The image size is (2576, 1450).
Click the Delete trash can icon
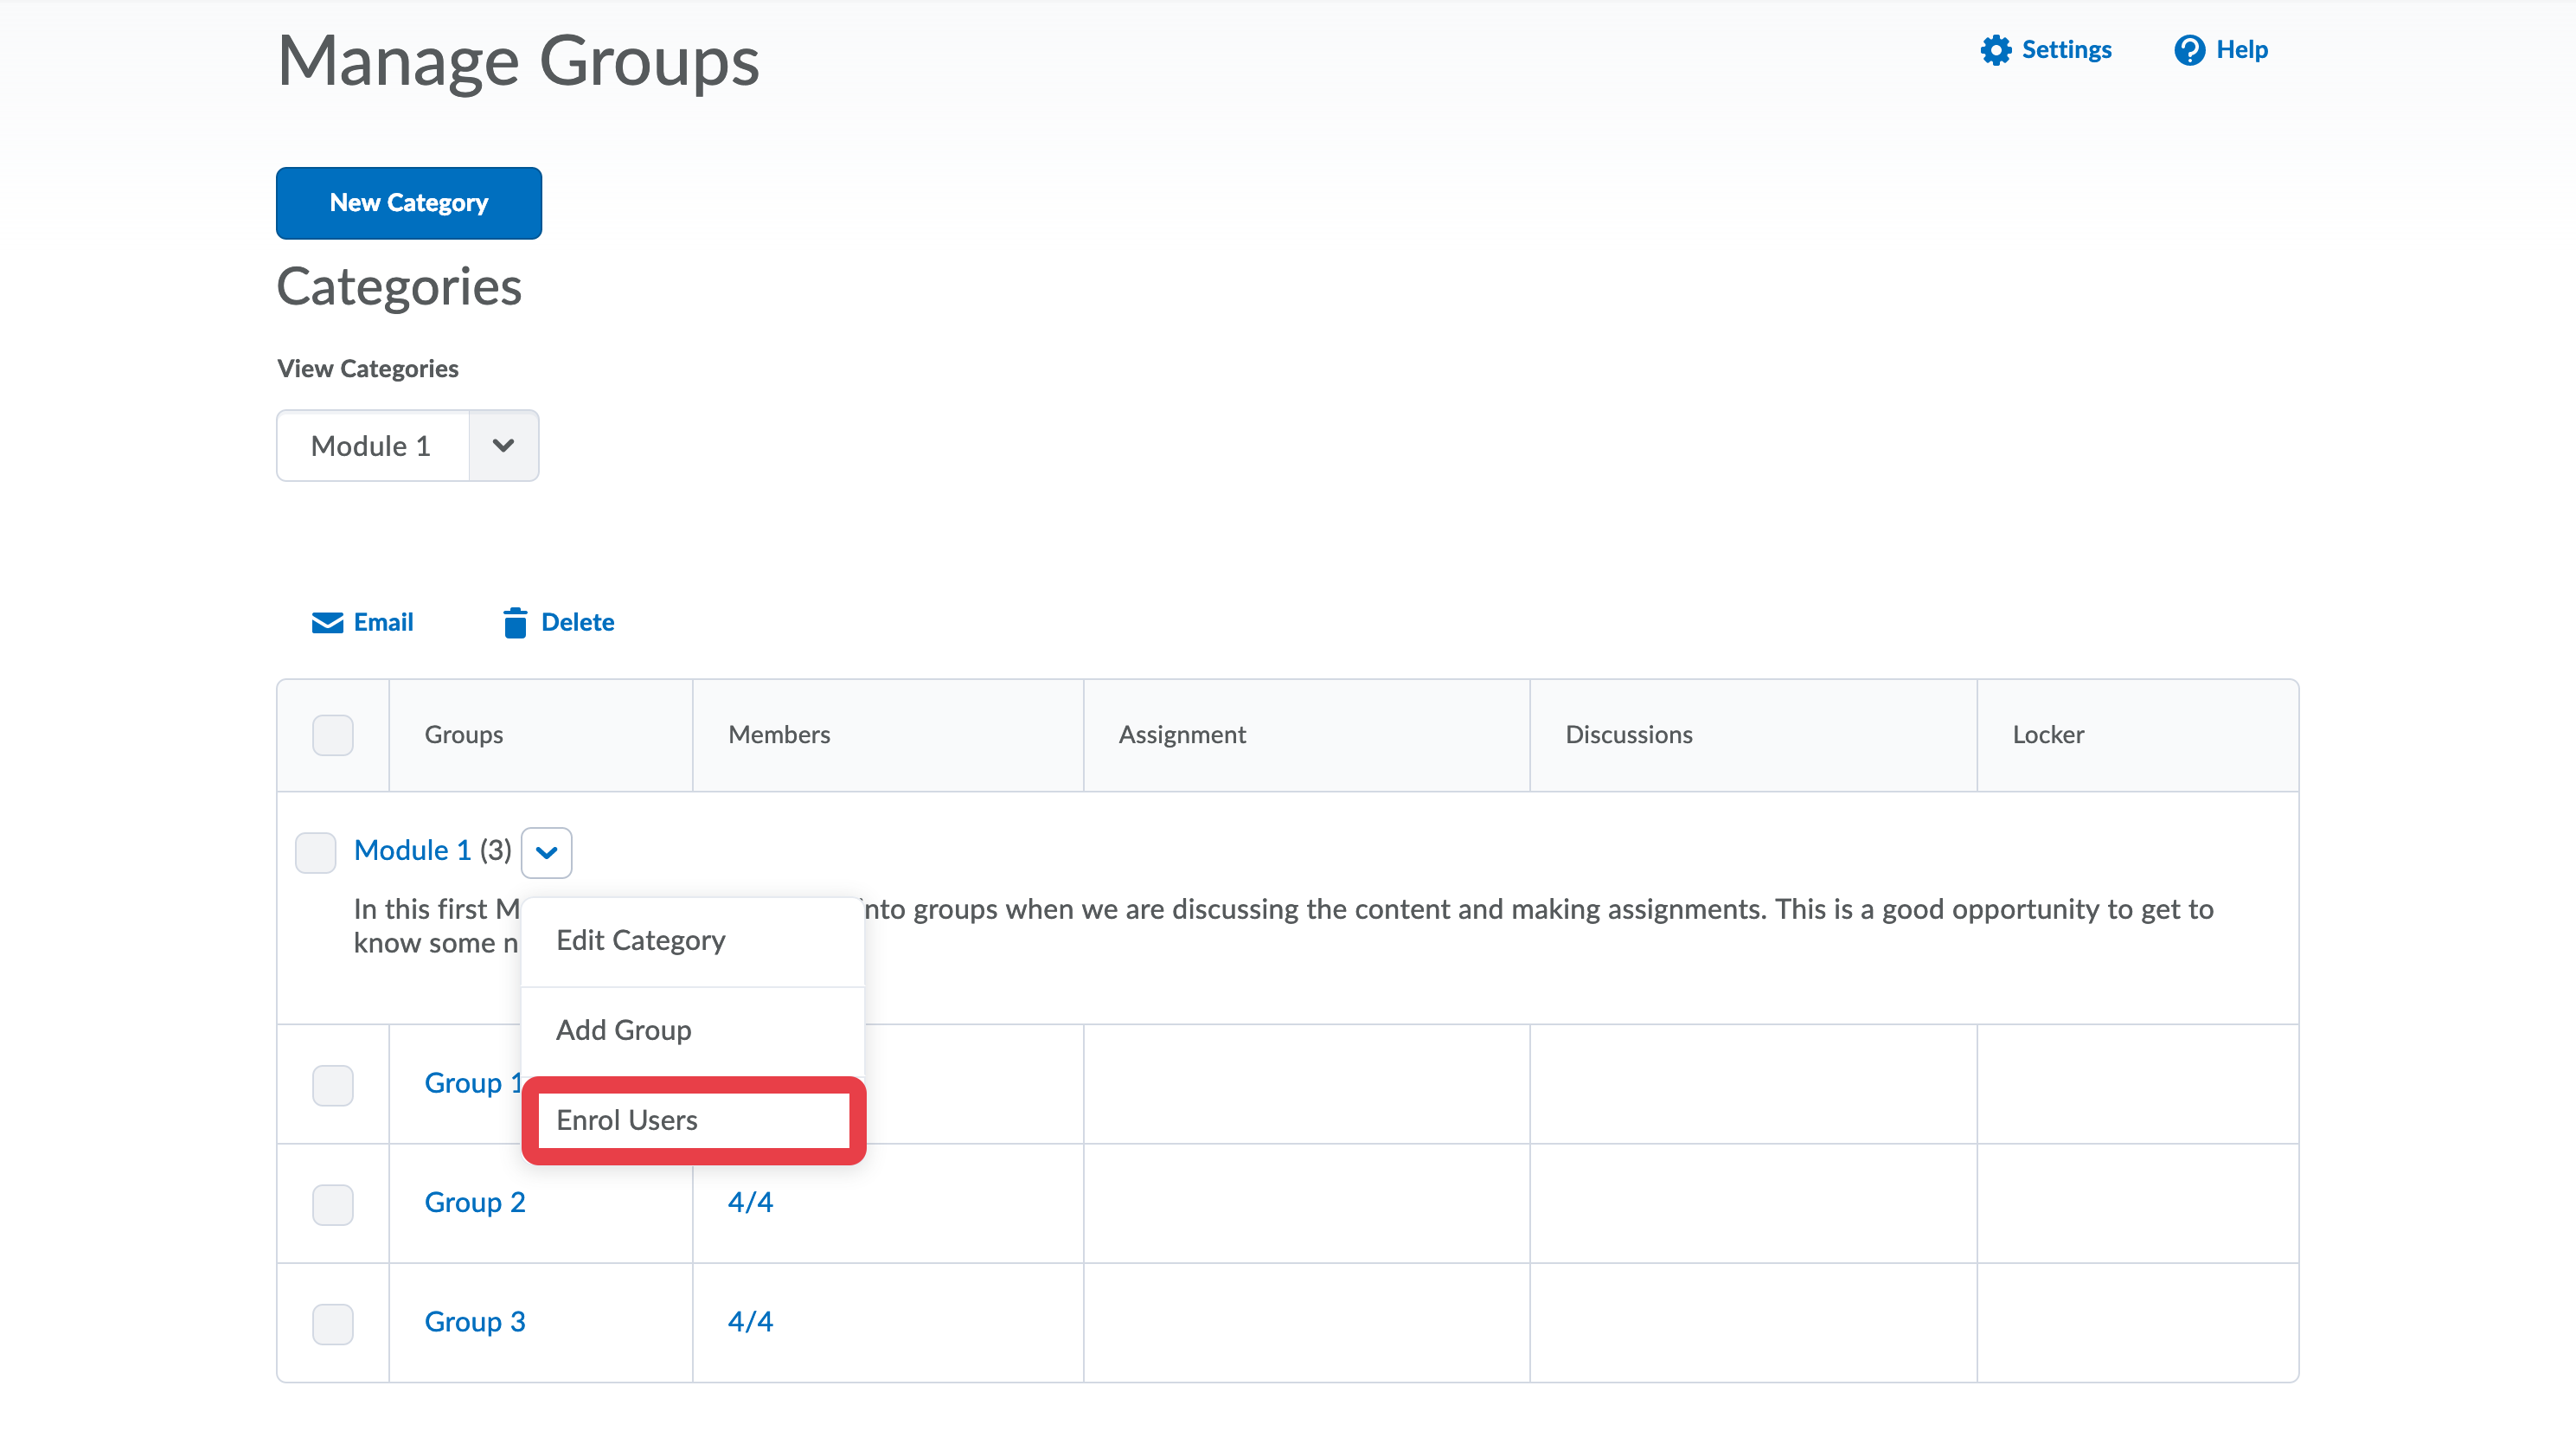(x=514, y=622)
